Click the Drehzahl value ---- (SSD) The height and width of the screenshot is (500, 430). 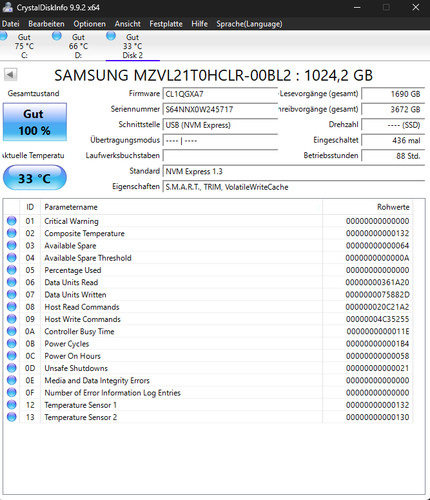point(393,125)
